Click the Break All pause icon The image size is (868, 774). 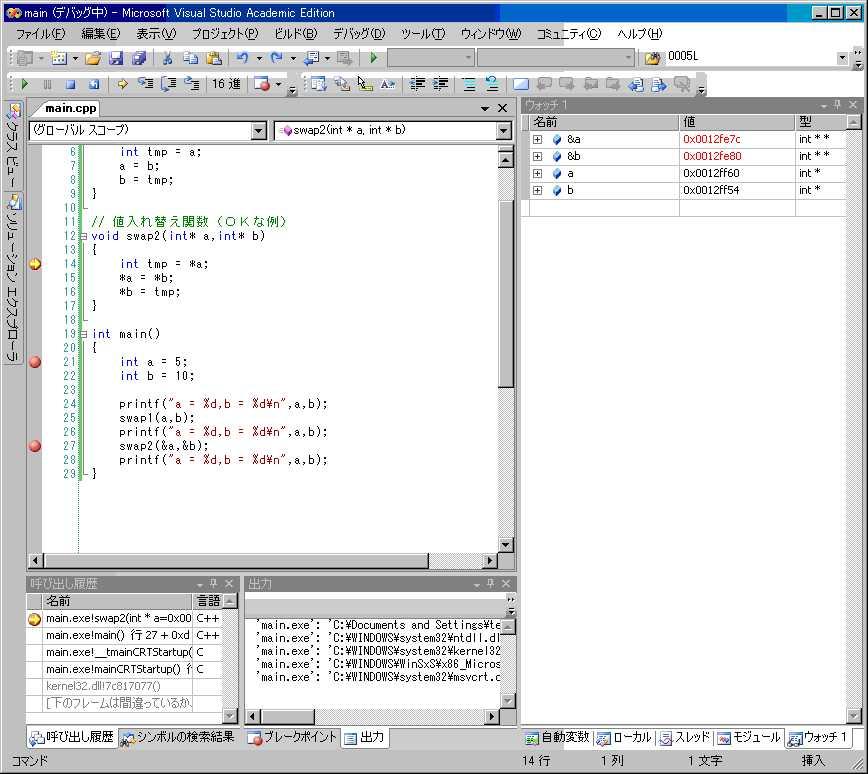[48, 84]
